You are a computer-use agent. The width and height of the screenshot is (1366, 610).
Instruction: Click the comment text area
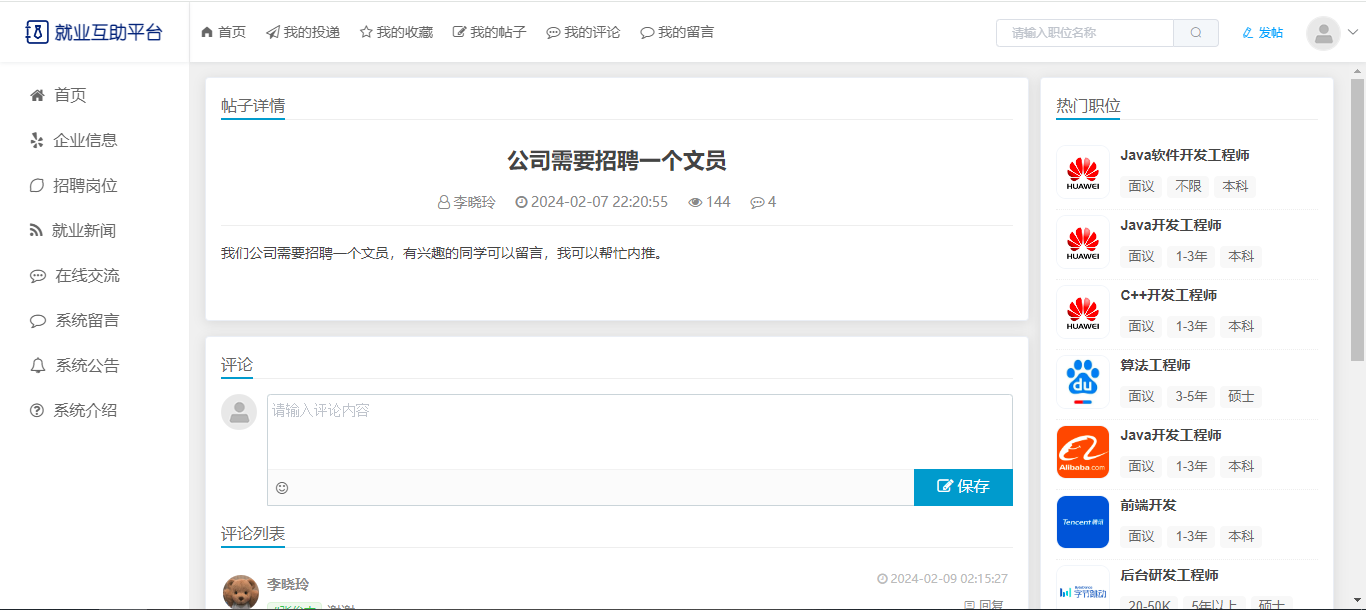[640, 432]
